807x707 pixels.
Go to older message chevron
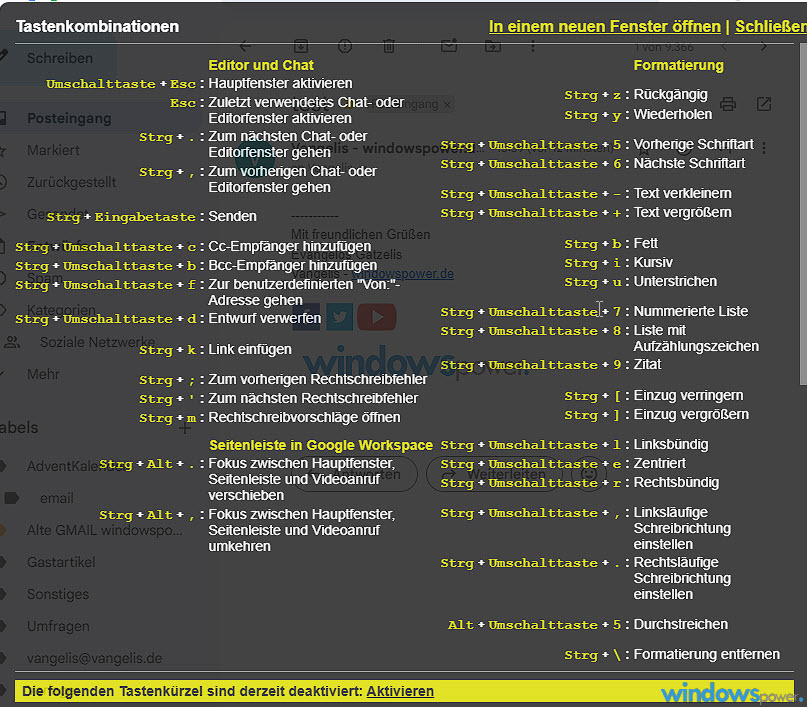[763, 47]
